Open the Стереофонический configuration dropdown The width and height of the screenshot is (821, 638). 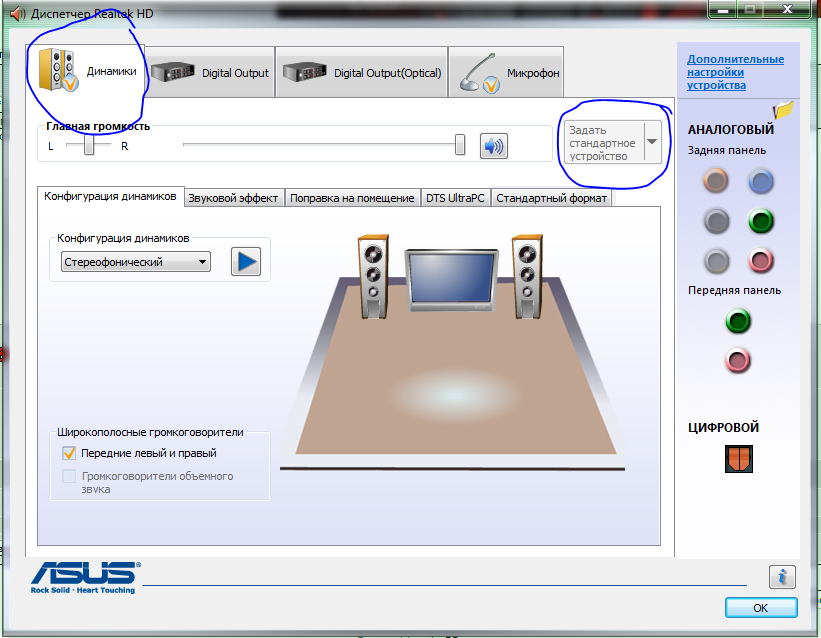tap(136, 261)
